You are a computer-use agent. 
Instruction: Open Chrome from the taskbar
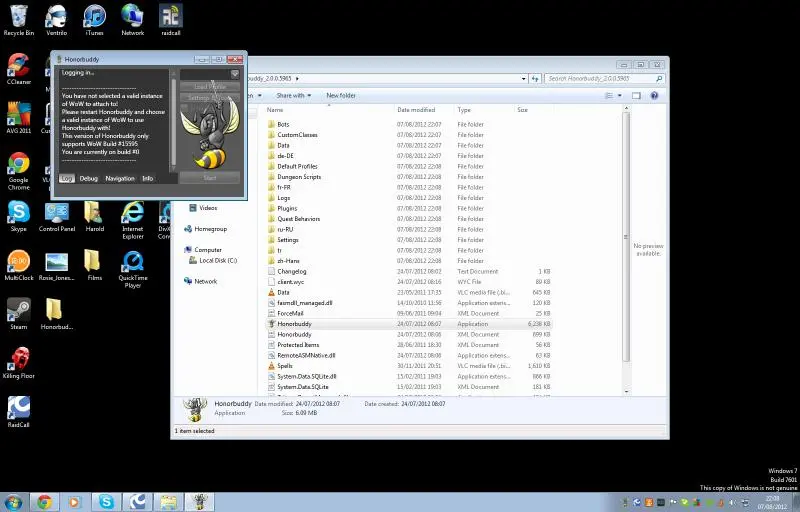[x=44, y=502]
